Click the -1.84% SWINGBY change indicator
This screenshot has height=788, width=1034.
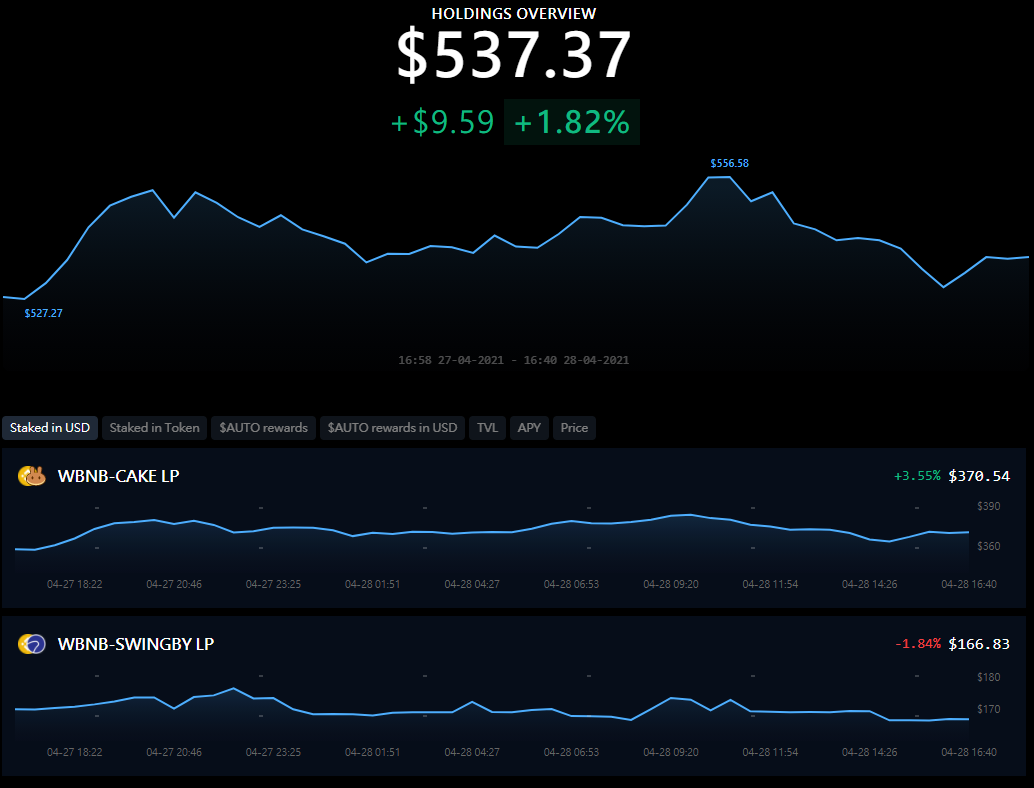coord(918,644)
